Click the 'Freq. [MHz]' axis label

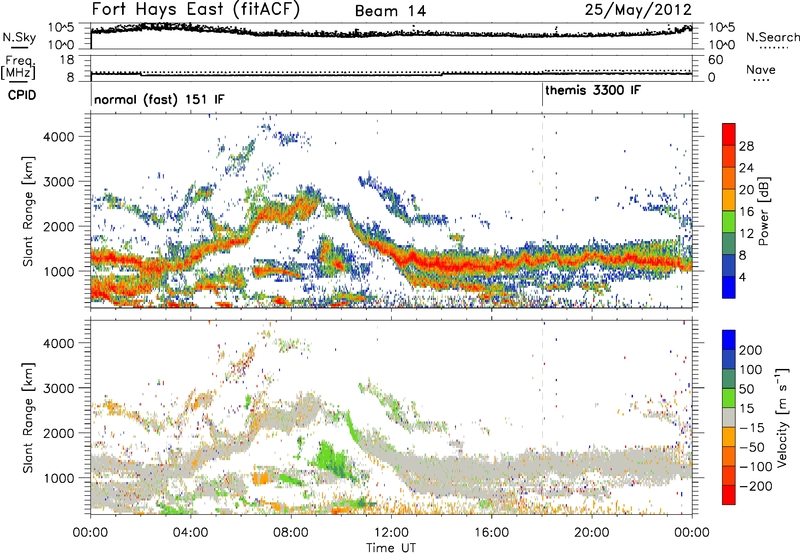click(x=18, y=67)
